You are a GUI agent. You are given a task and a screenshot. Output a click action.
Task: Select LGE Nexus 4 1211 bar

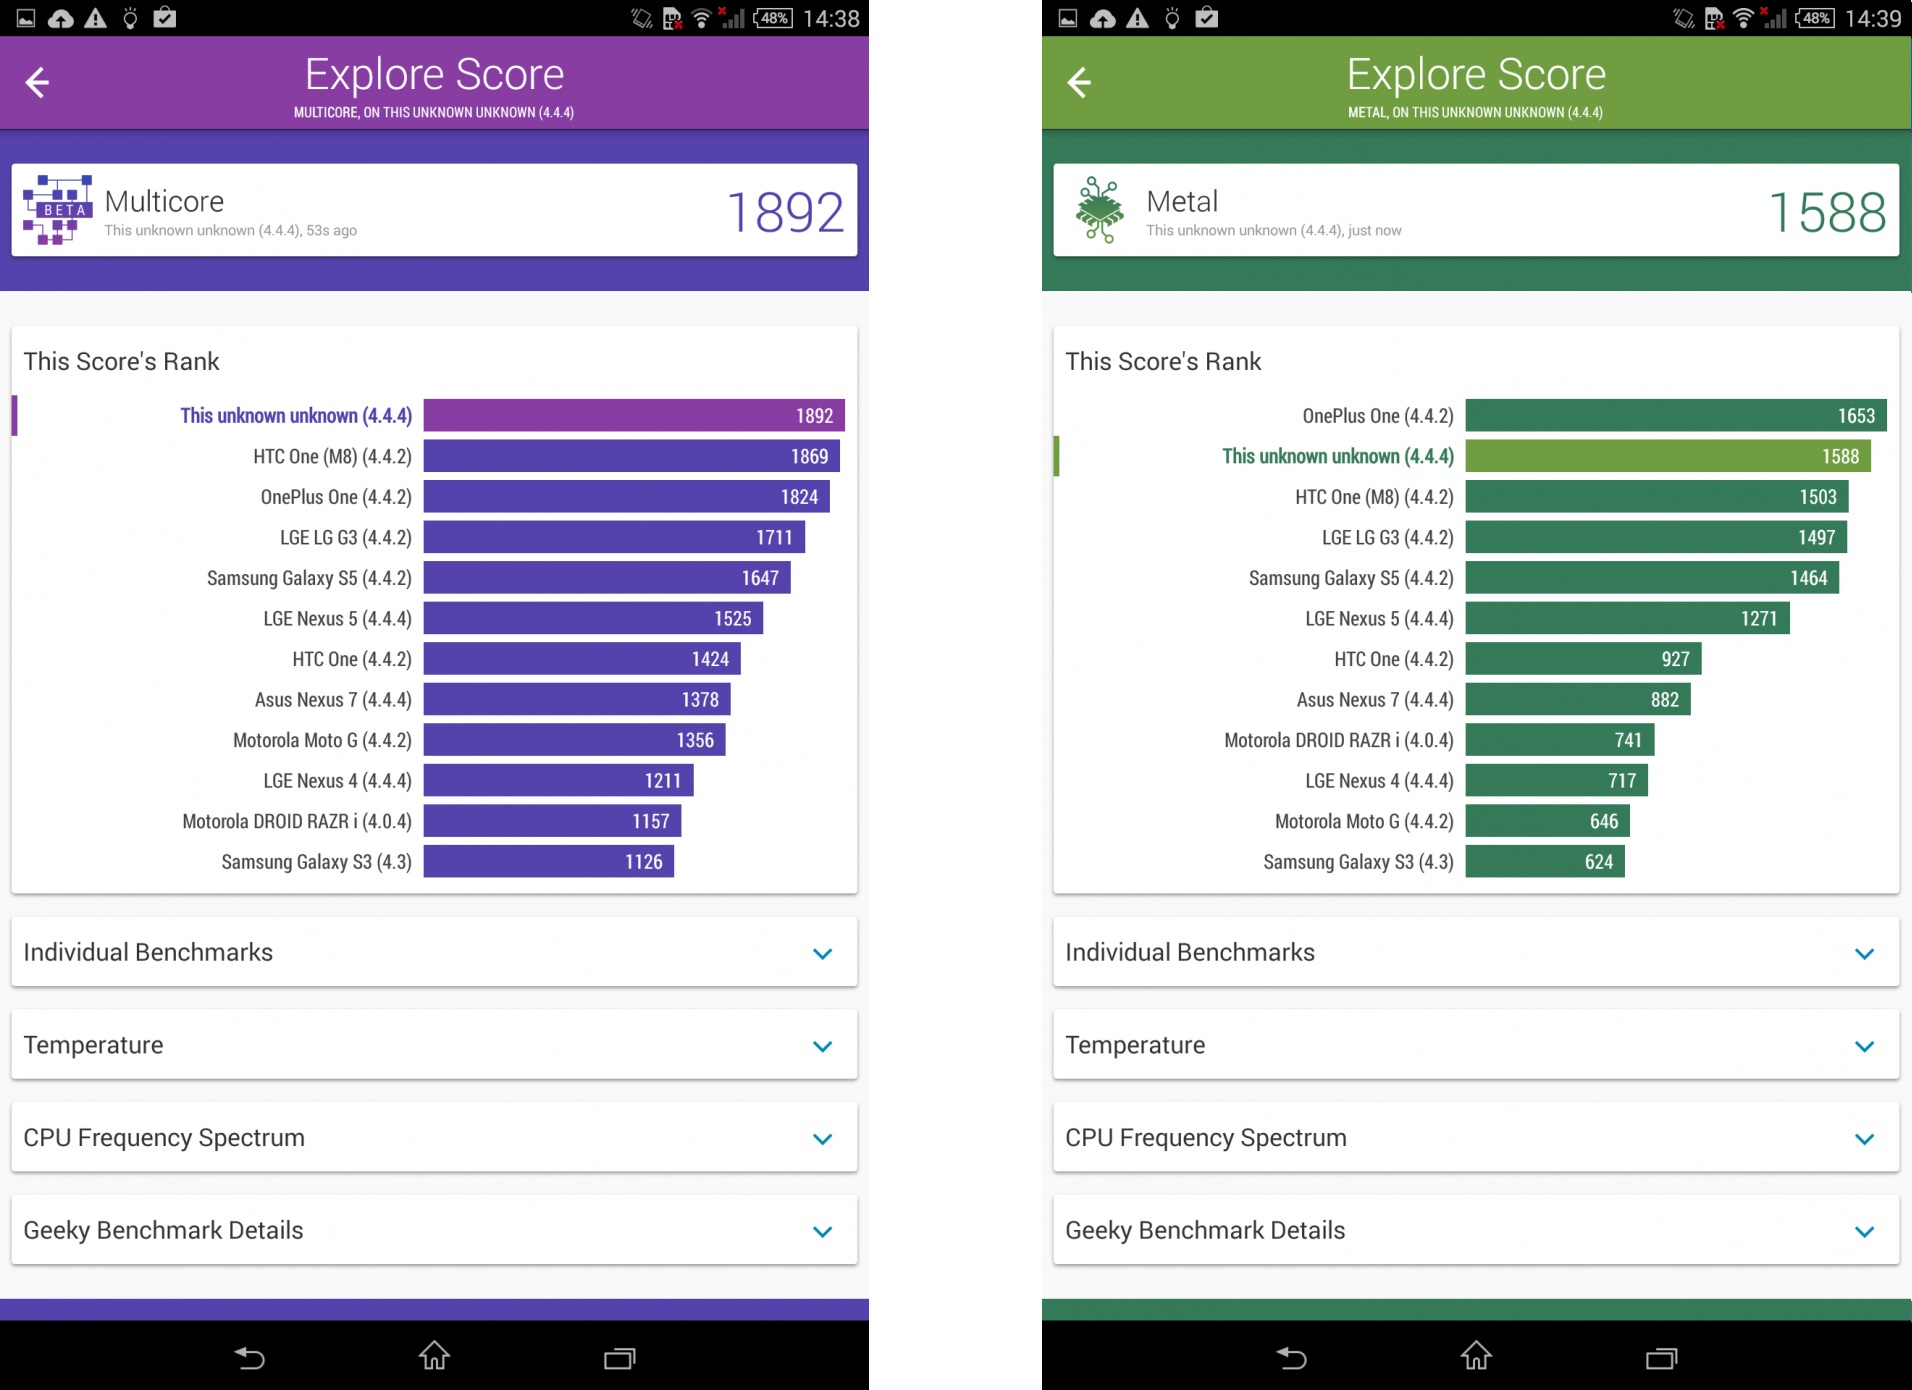coord(558,780)
